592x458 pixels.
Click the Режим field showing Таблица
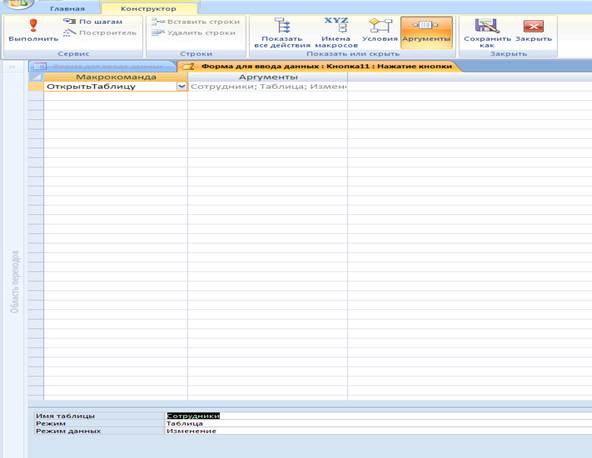(x=378, y=423)
